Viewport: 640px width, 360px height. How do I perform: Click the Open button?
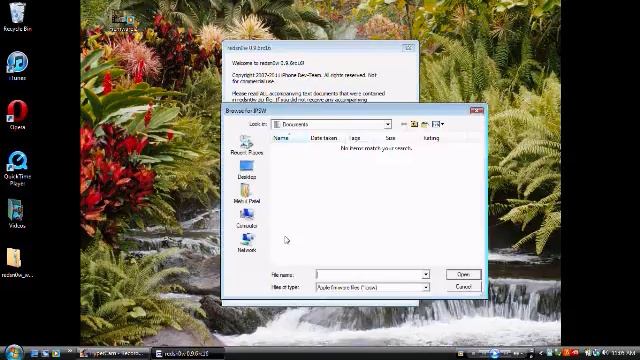pyautogui.click(x=463, y=274)
